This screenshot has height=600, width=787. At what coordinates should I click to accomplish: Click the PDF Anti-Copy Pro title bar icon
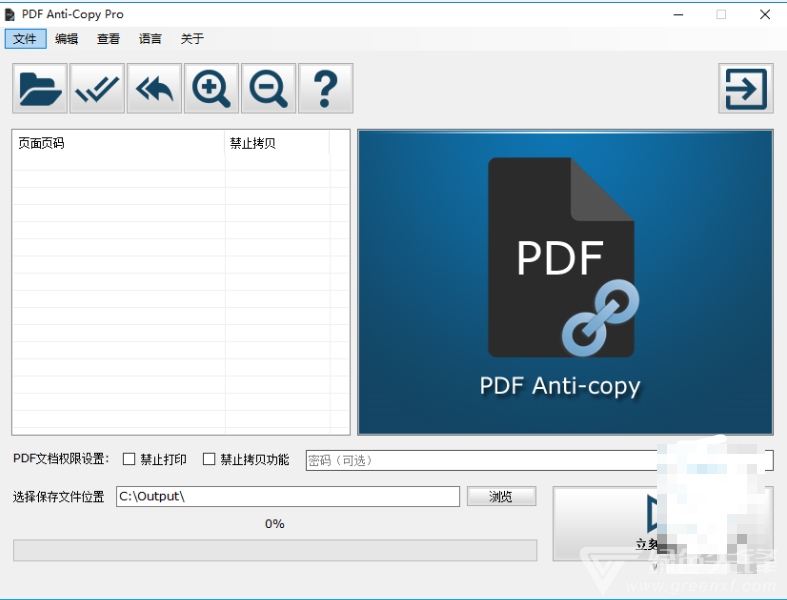pos(10,15)
